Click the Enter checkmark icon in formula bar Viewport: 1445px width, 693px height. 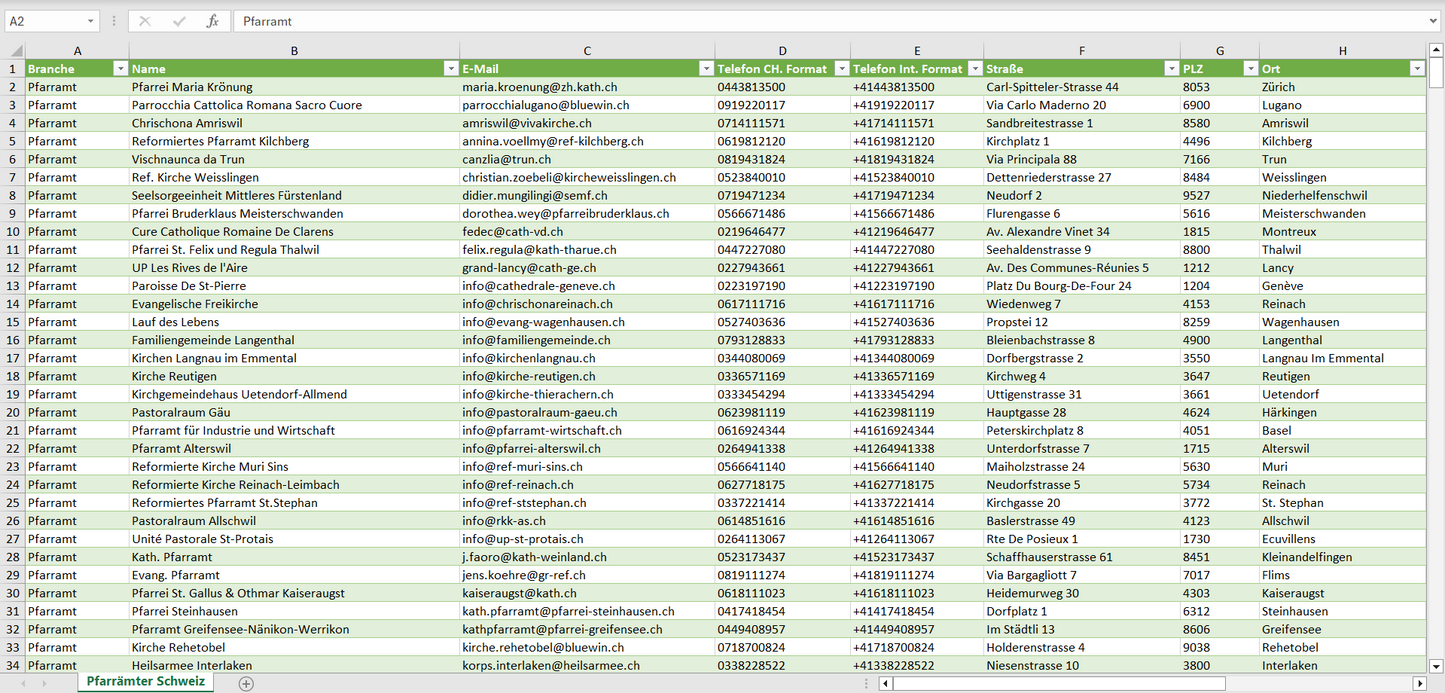point(179,21)
